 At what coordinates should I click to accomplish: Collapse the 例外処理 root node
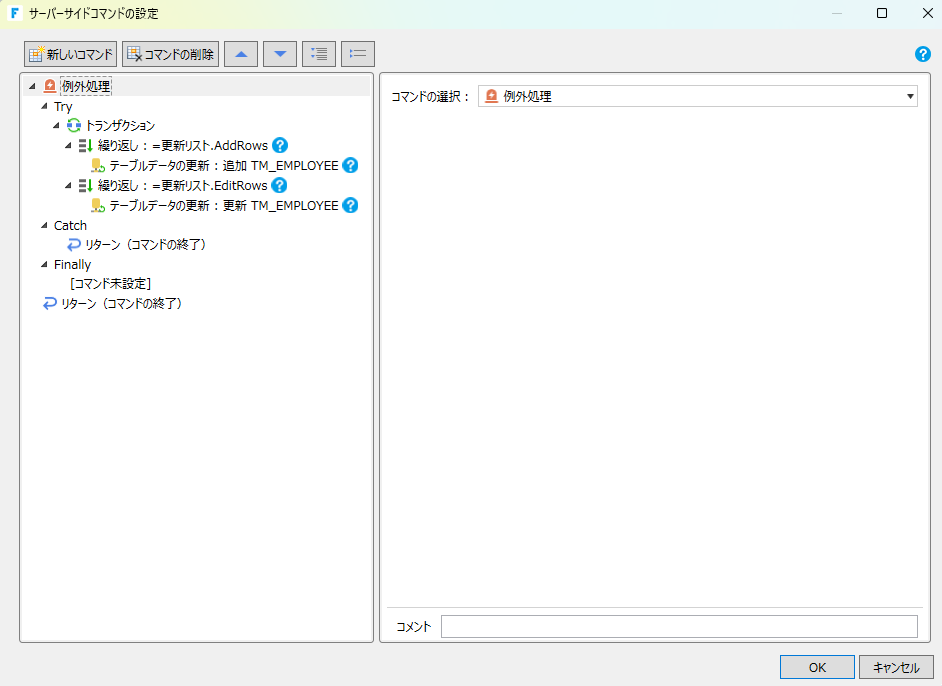[x=32, y=86]
